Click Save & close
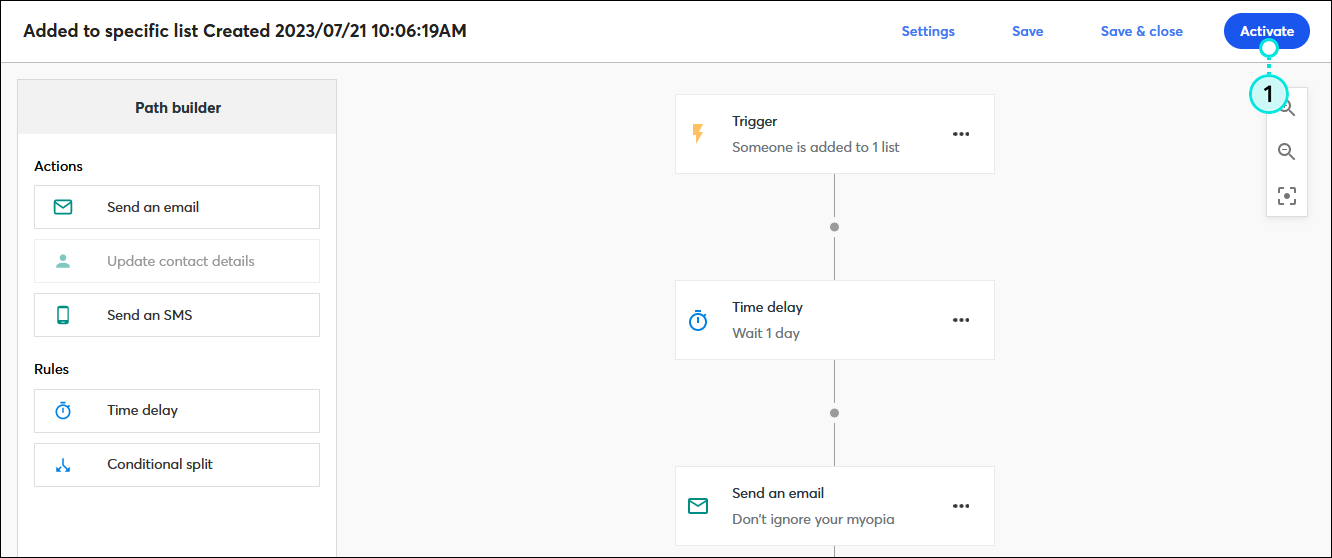The width and height of the screenshot is (1332, 558). tap(1141, 31)
